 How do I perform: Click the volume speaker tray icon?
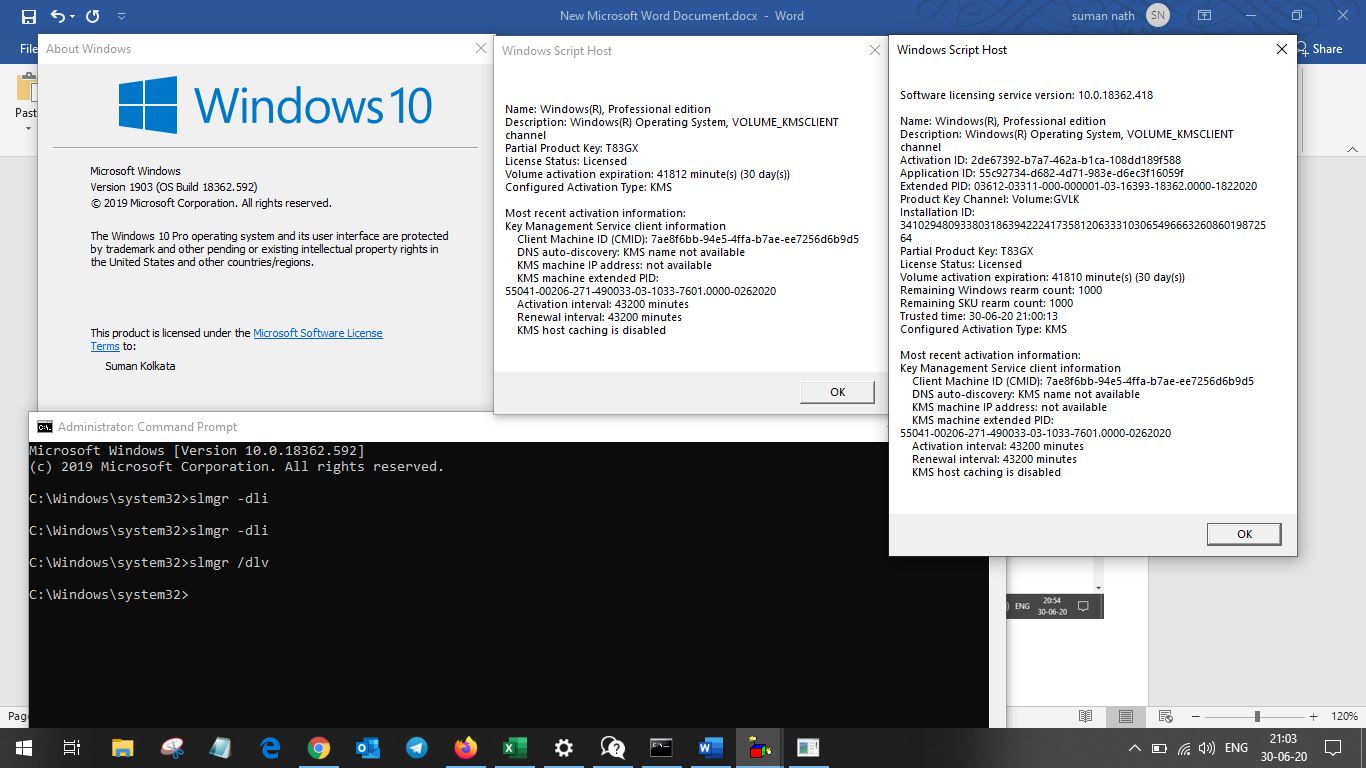[1207, 748]
